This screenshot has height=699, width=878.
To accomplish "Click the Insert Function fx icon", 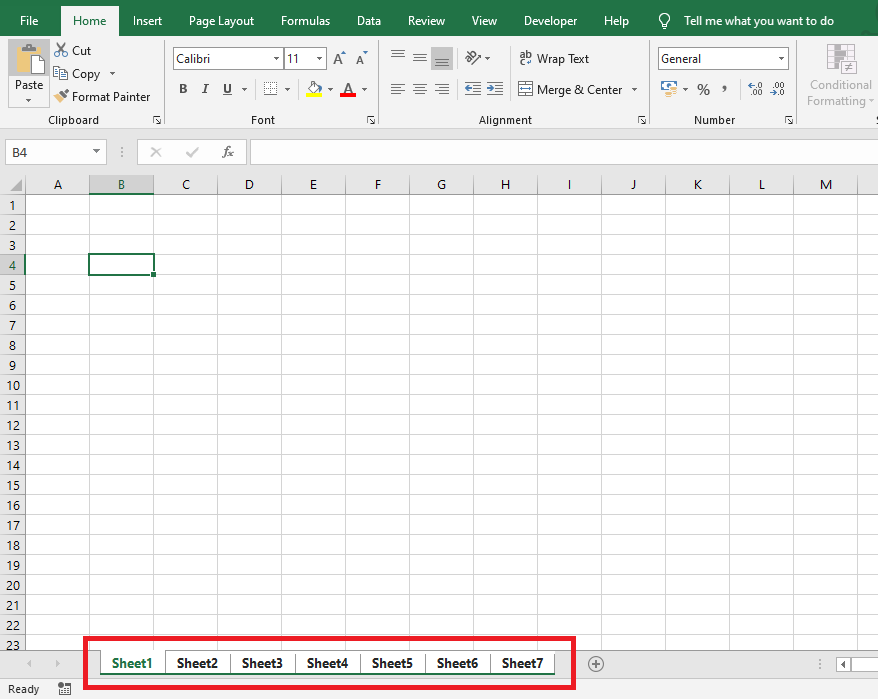I will click(x=228, y=152).
